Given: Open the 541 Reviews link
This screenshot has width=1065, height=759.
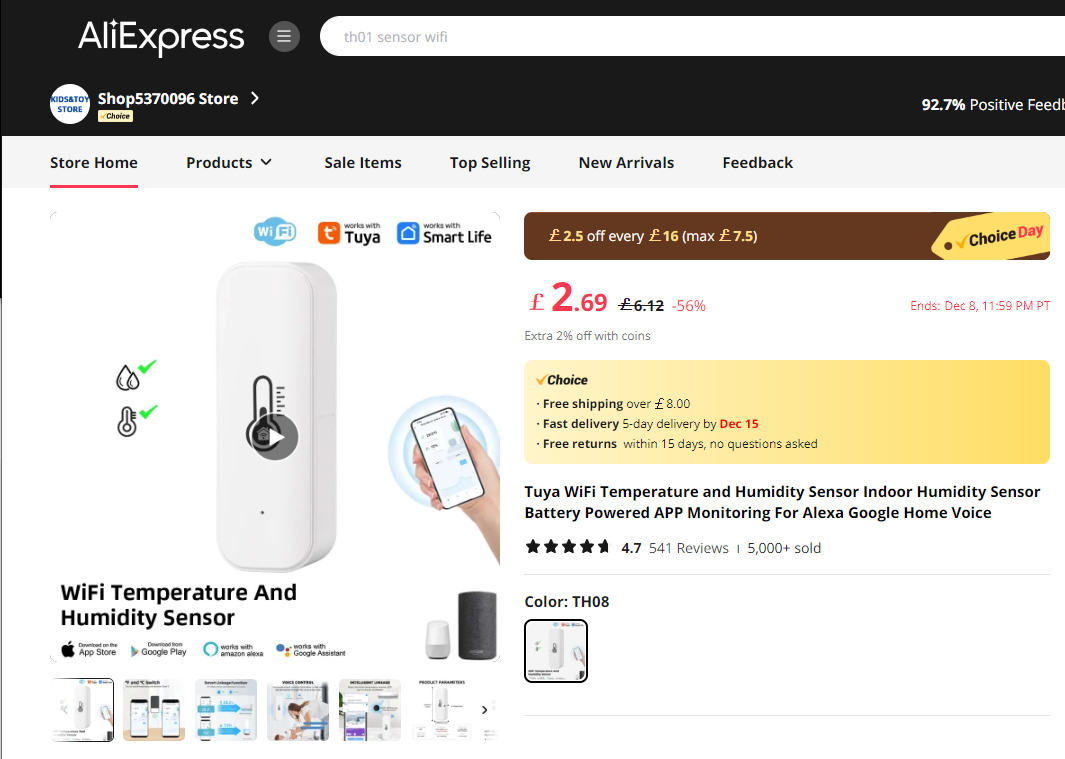Looking at the screenshot, I should (688, 548).
